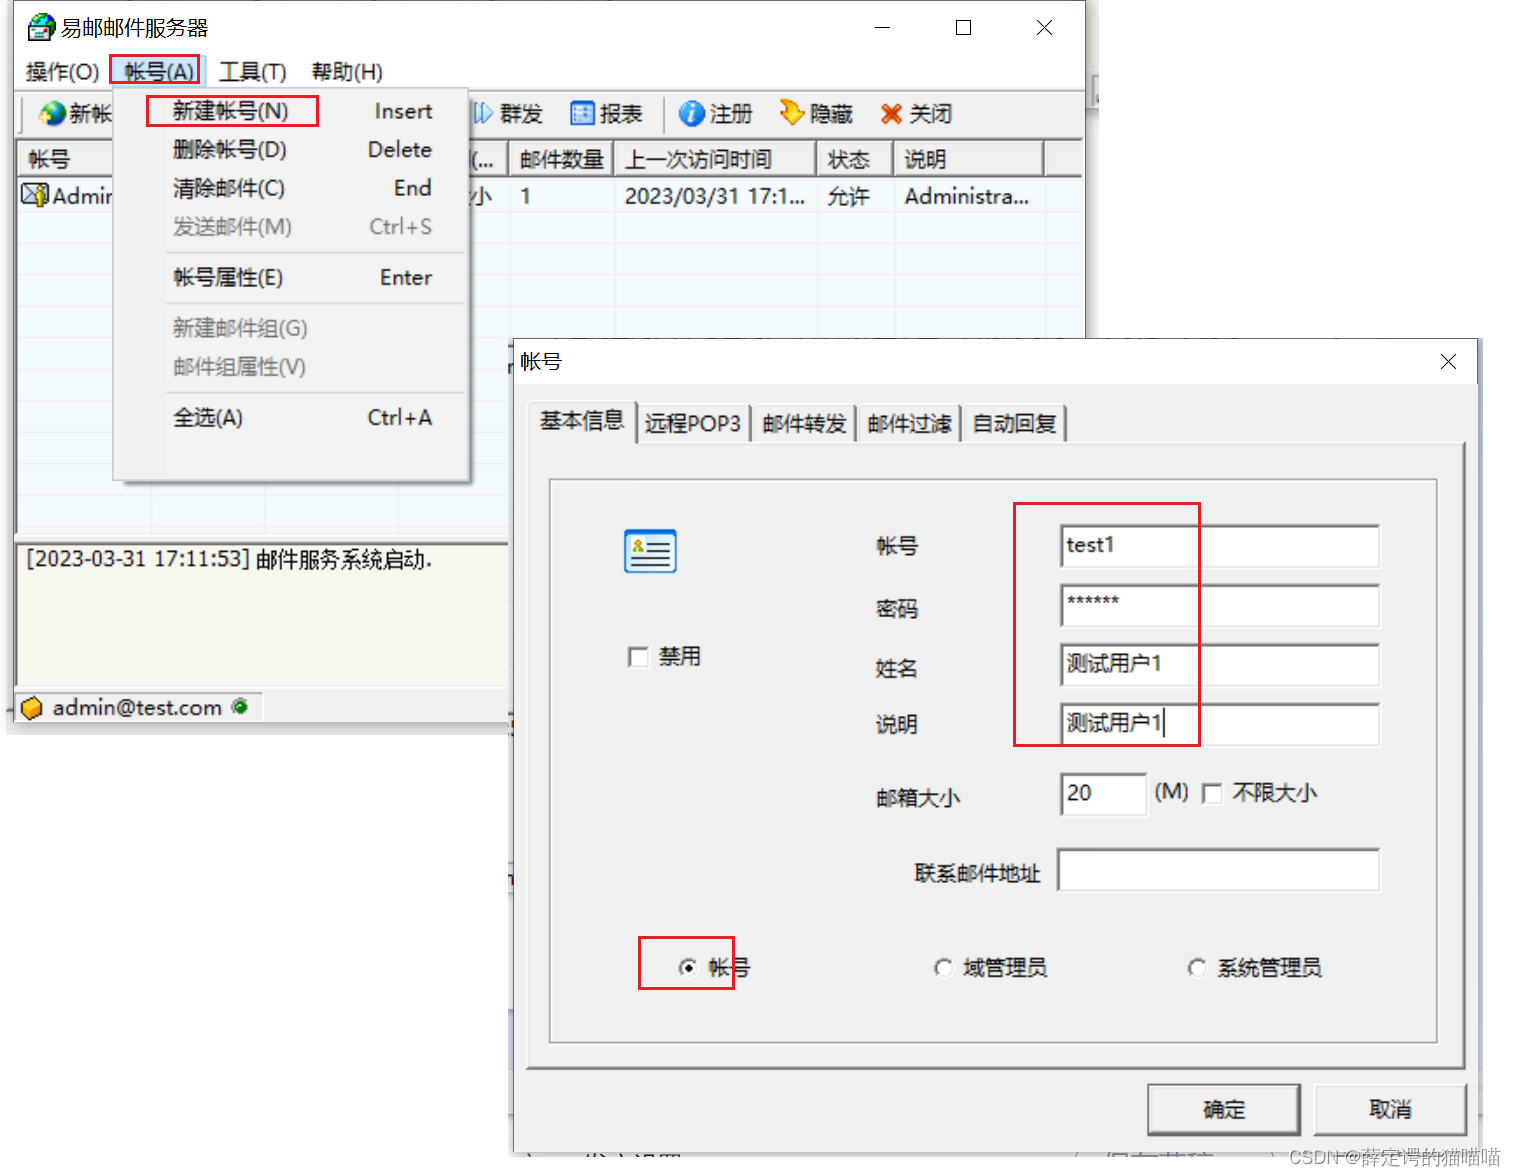Click the 取消 button
1516x1176 pixels.
(1389, 1109)
